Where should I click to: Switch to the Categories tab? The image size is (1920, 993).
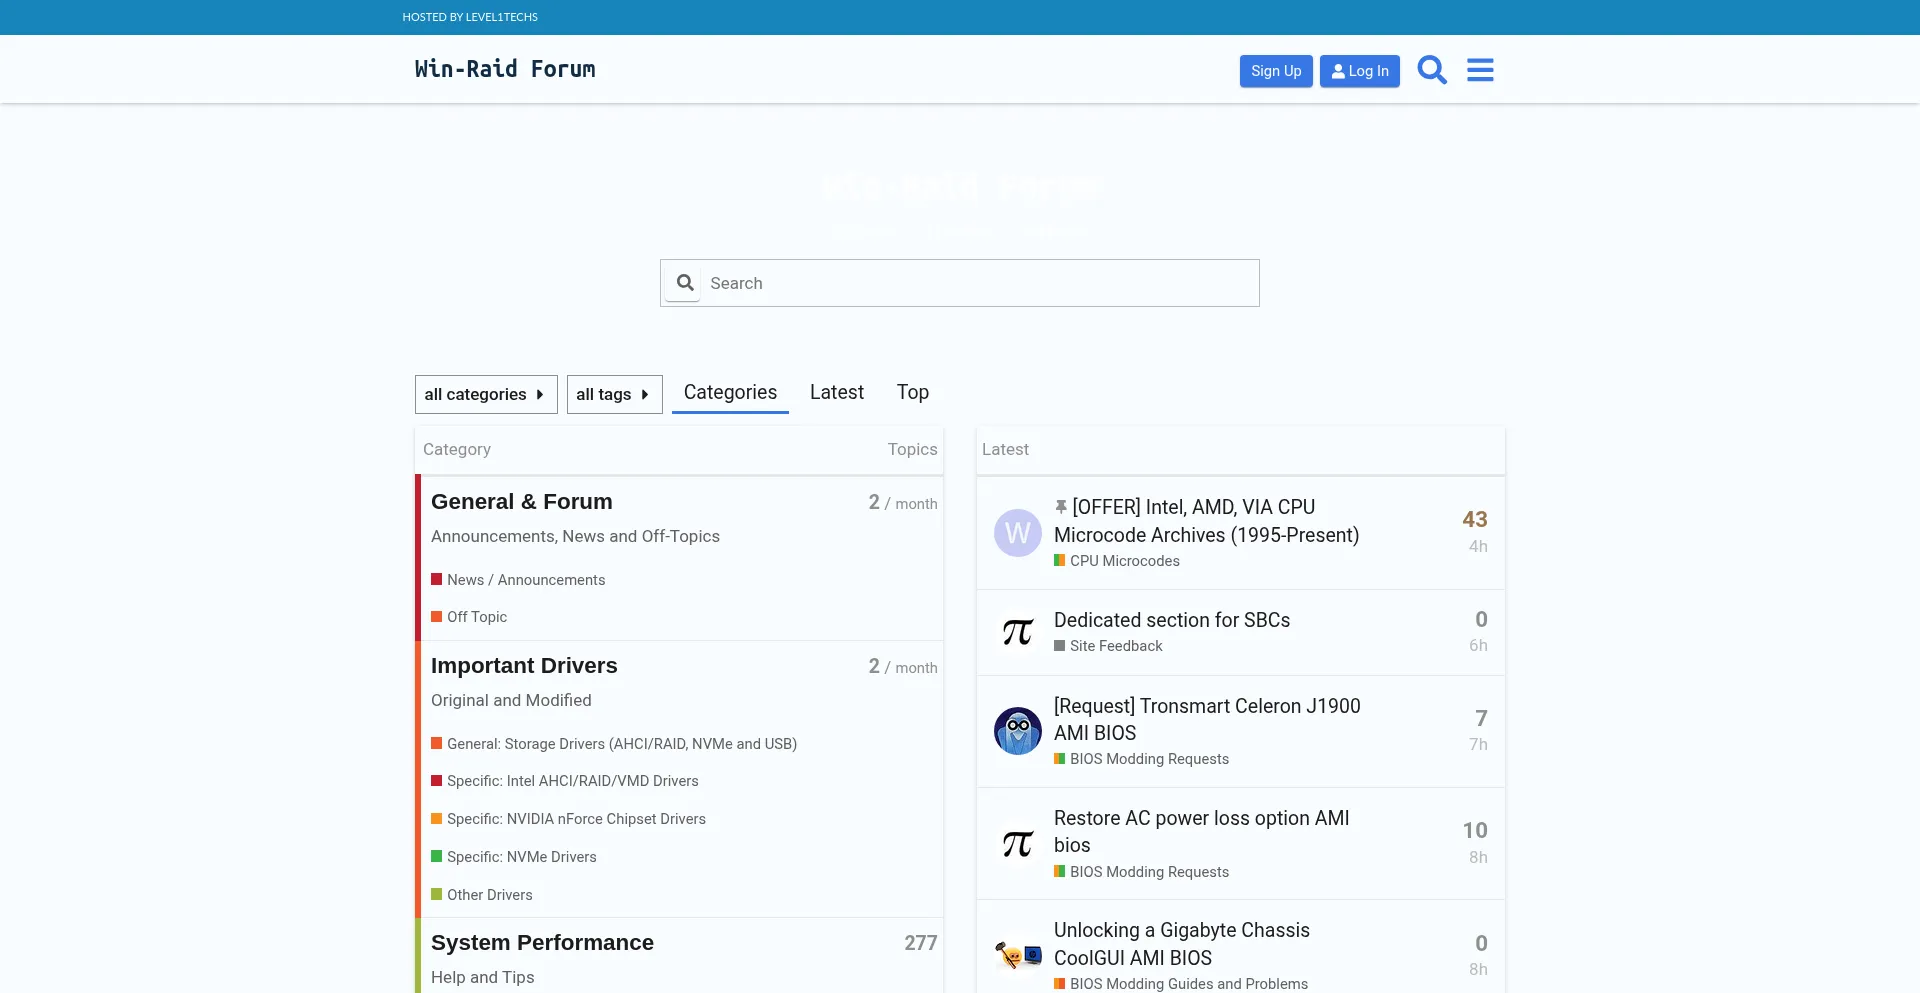pyautogui.click(x=730, y=392)
